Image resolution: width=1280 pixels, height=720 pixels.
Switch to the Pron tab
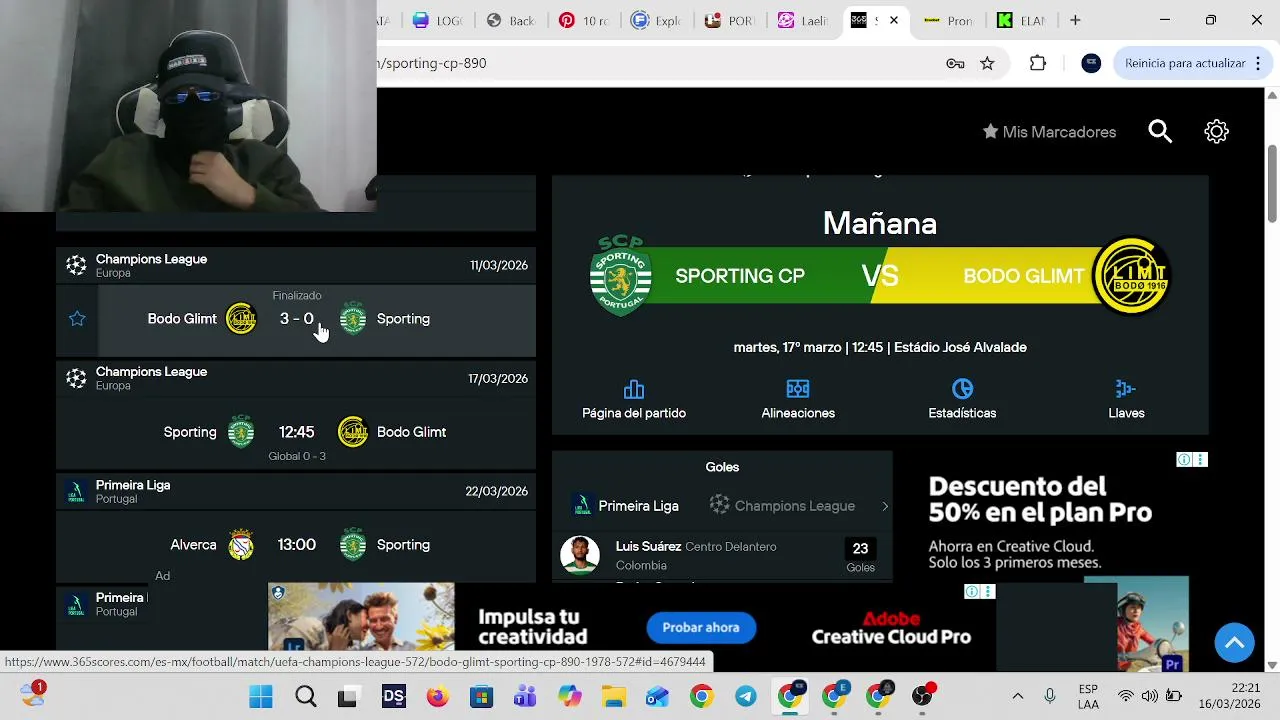948,20
